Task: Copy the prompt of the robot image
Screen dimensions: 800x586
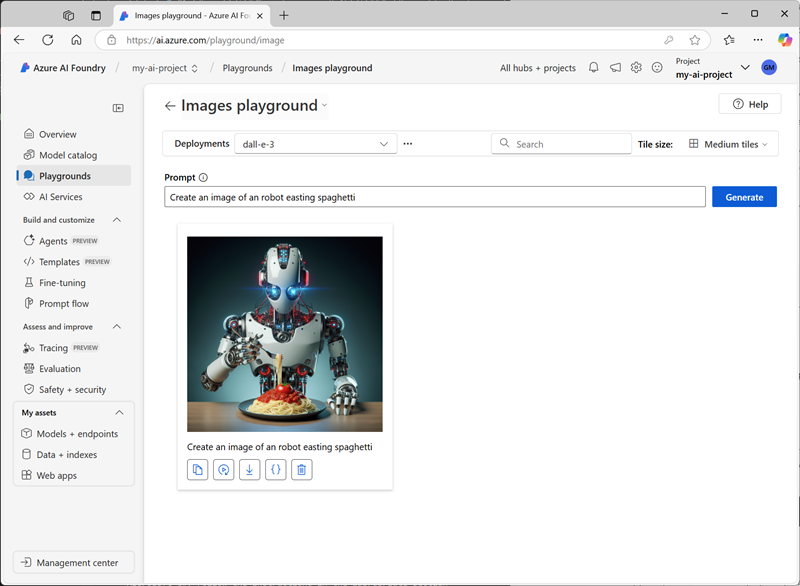Action: coord(198,469)
